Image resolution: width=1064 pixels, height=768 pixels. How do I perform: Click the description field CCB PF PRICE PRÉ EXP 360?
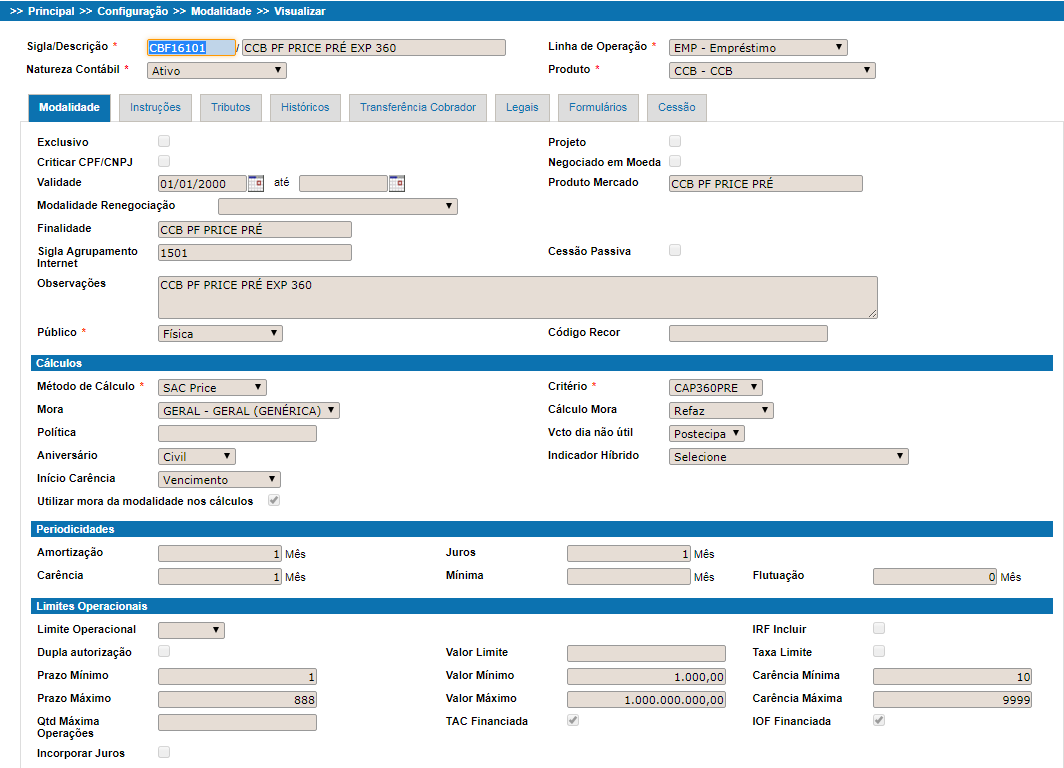click(374, 47)
